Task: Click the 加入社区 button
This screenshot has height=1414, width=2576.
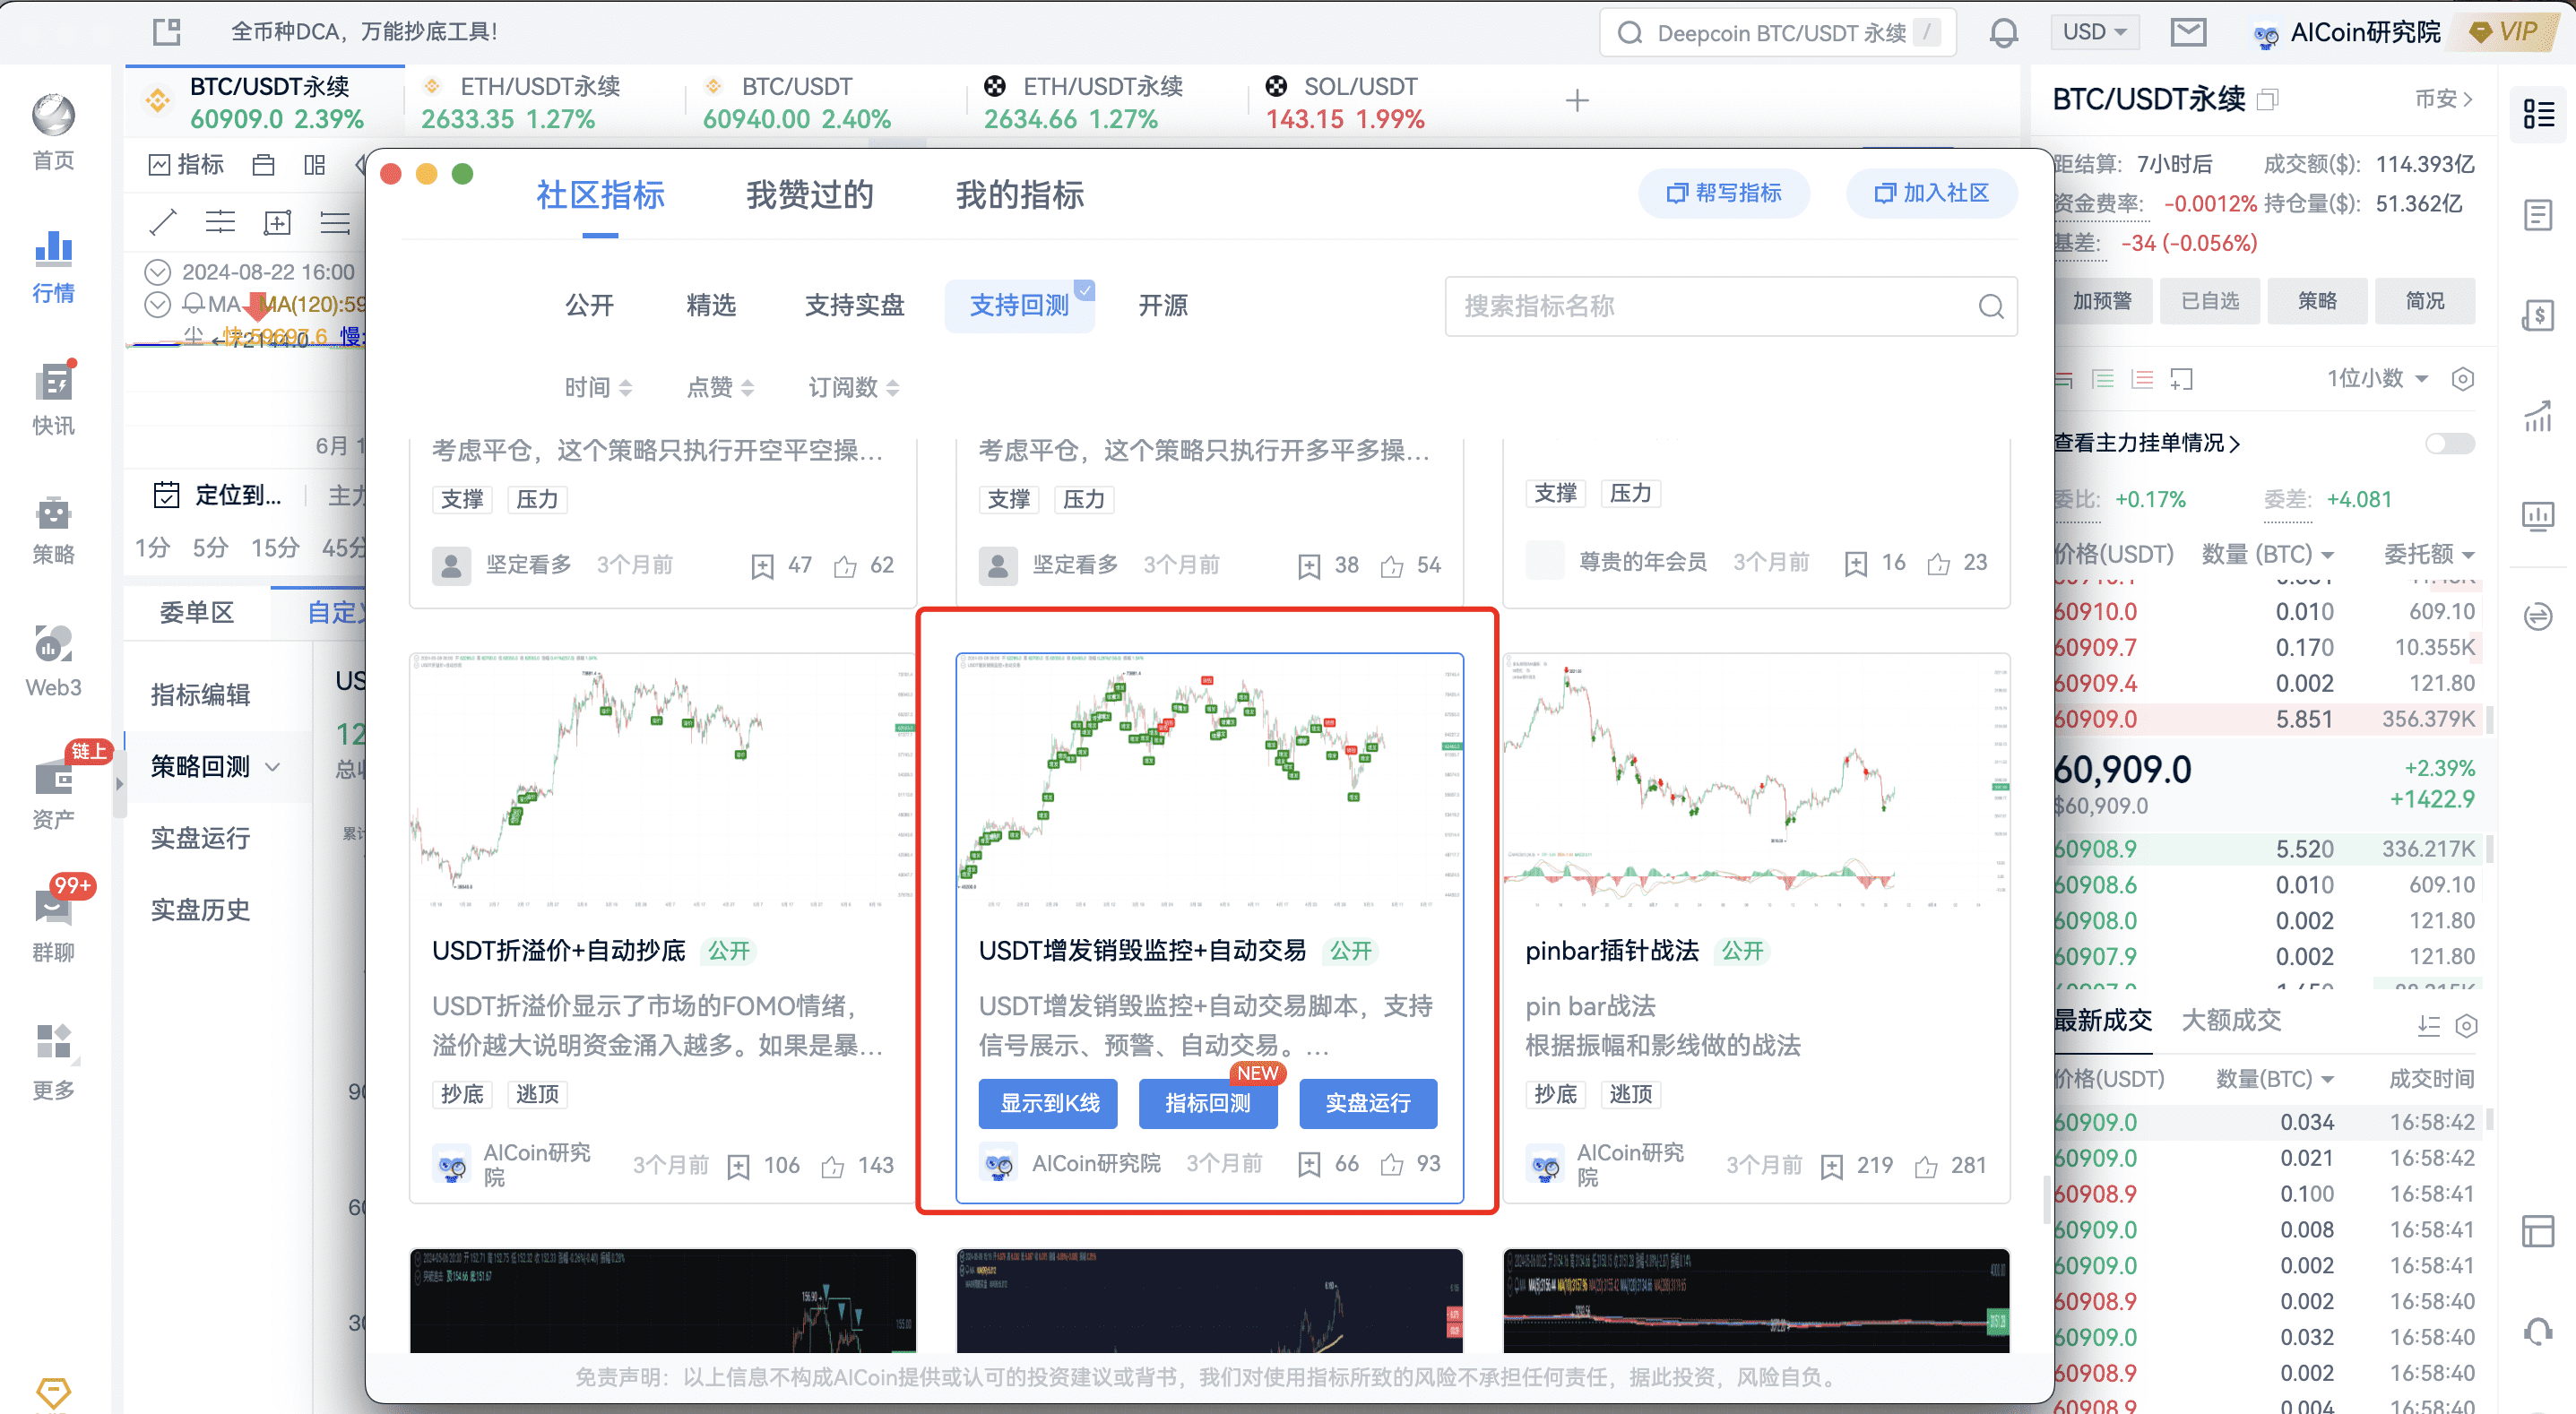Action: click(x=1931, y=193)
